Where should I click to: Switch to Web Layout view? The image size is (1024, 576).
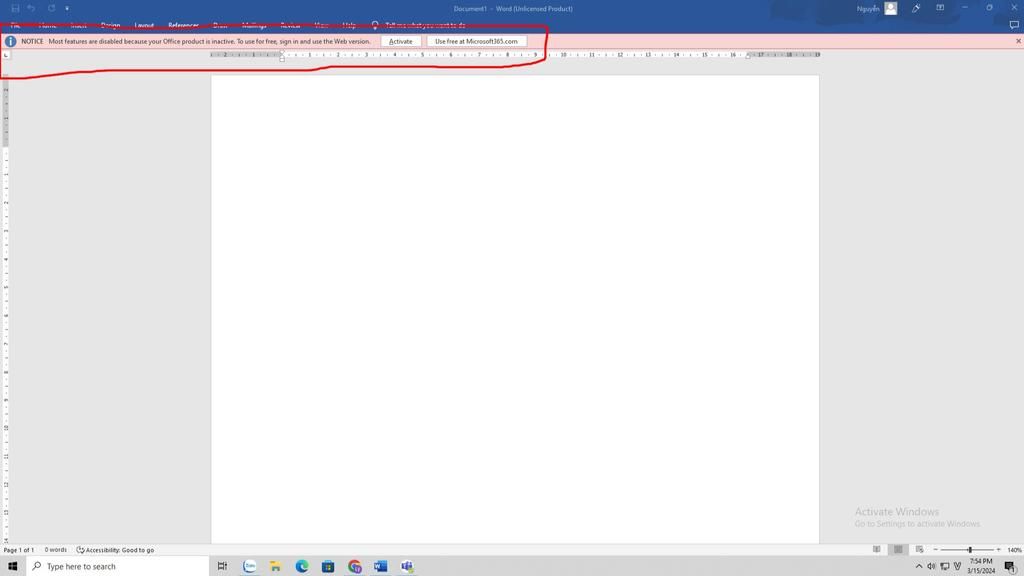click(920, 550)
